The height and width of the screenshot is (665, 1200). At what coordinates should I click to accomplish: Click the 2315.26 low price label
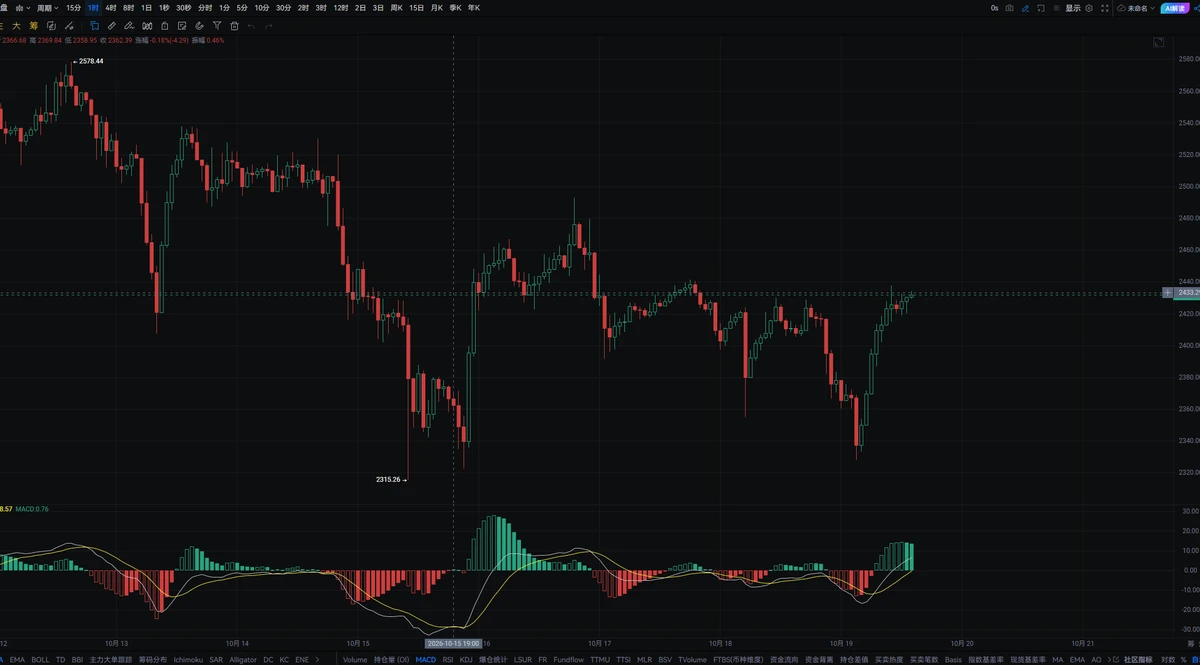(x=388, y=480)
